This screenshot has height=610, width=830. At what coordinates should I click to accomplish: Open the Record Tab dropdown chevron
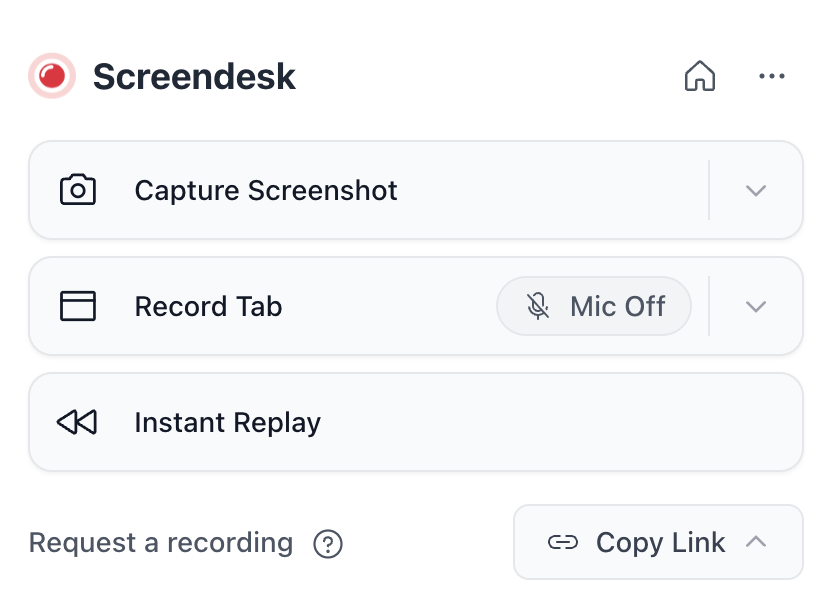point(756,306)
